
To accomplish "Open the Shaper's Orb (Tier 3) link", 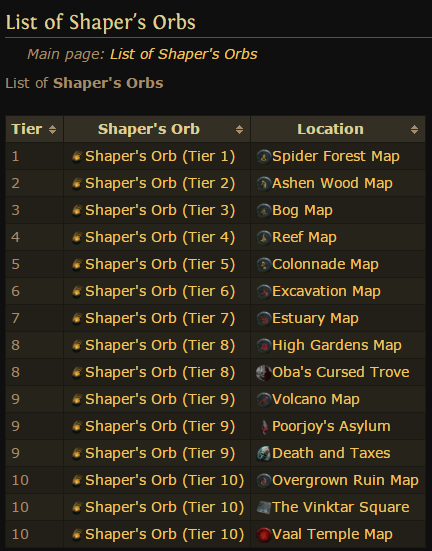I will coord(160,210).
